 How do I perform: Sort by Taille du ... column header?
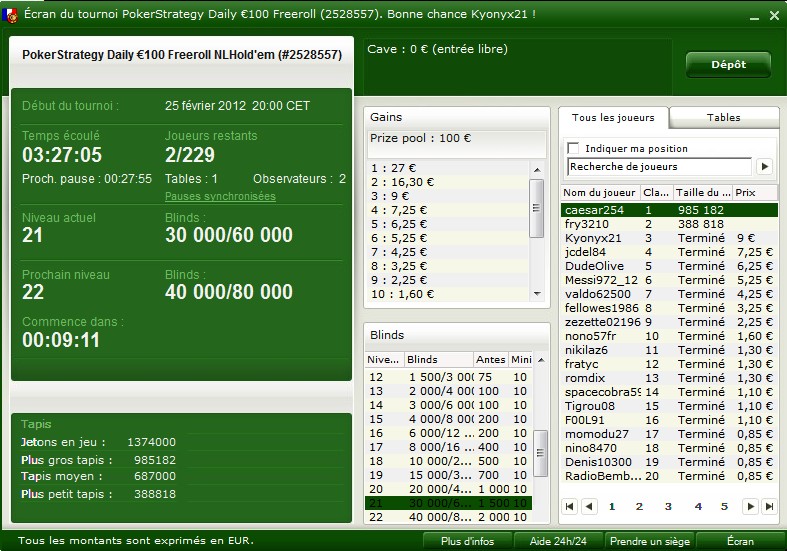(x=703, y=193)
